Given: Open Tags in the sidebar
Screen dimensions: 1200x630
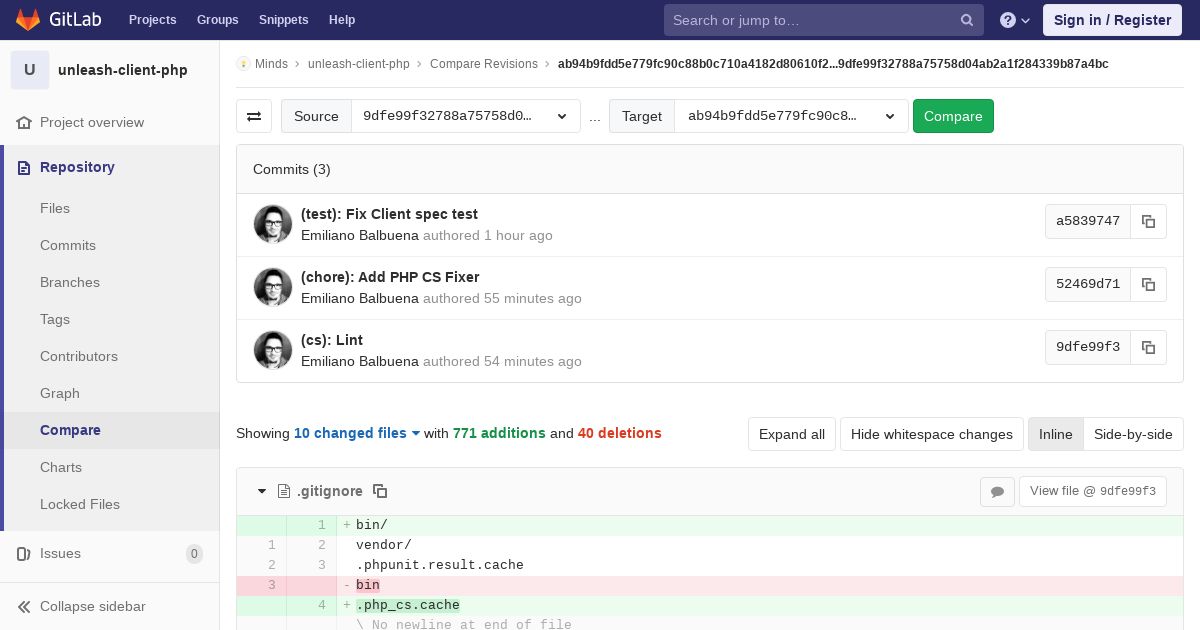Looking at the screenshot, I should [x=55, y=319].
